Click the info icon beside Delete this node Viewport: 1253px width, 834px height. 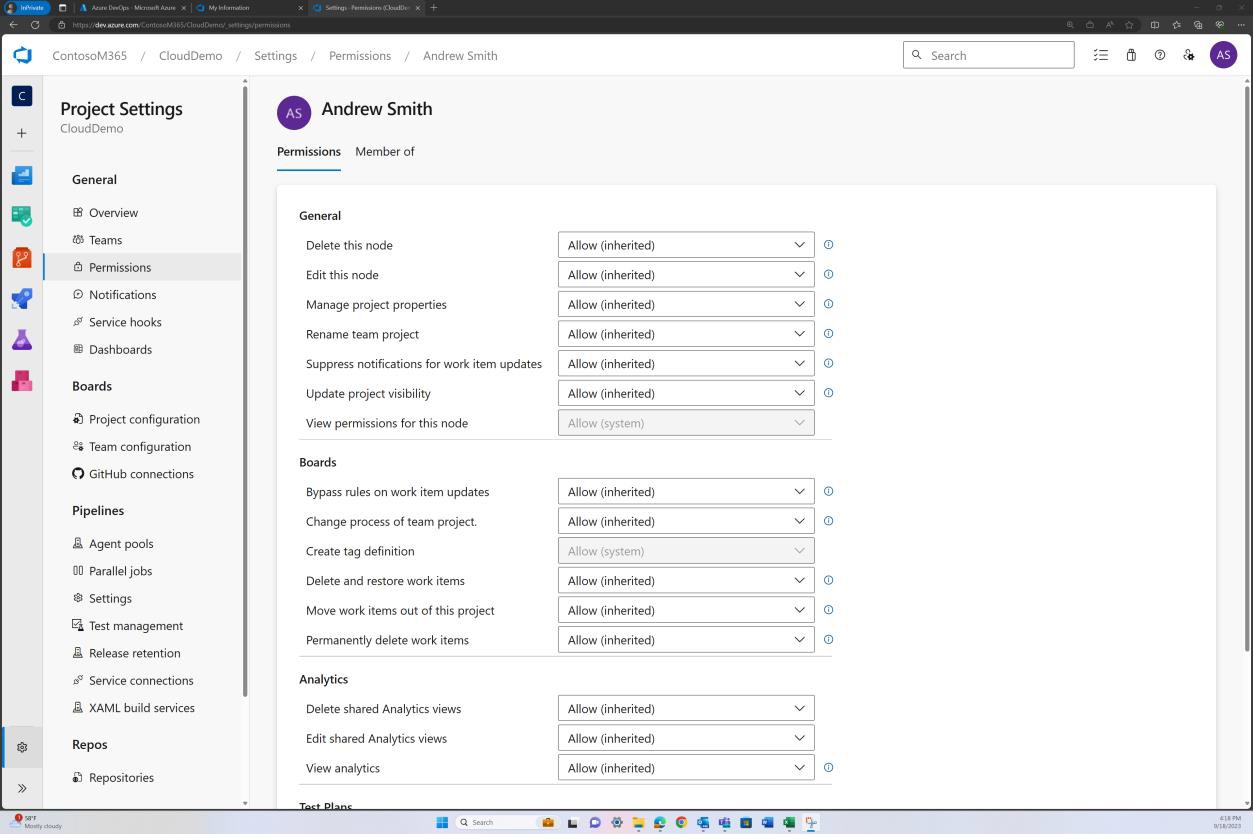coord(828,244)
